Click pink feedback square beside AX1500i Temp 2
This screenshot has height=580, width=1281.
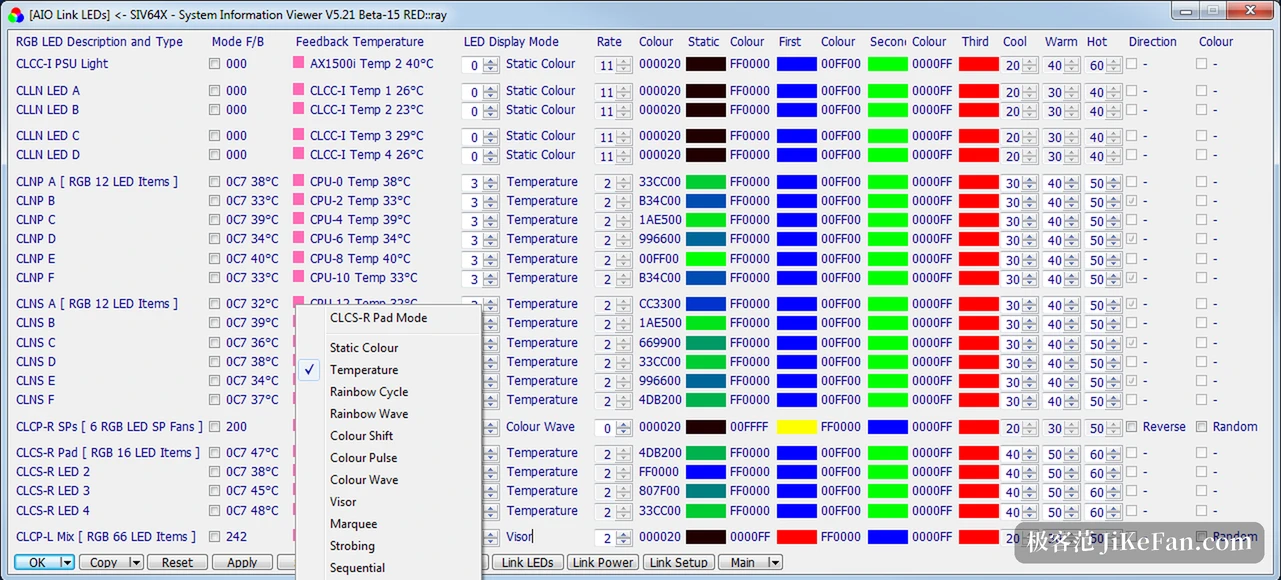[x=298, y=63]
